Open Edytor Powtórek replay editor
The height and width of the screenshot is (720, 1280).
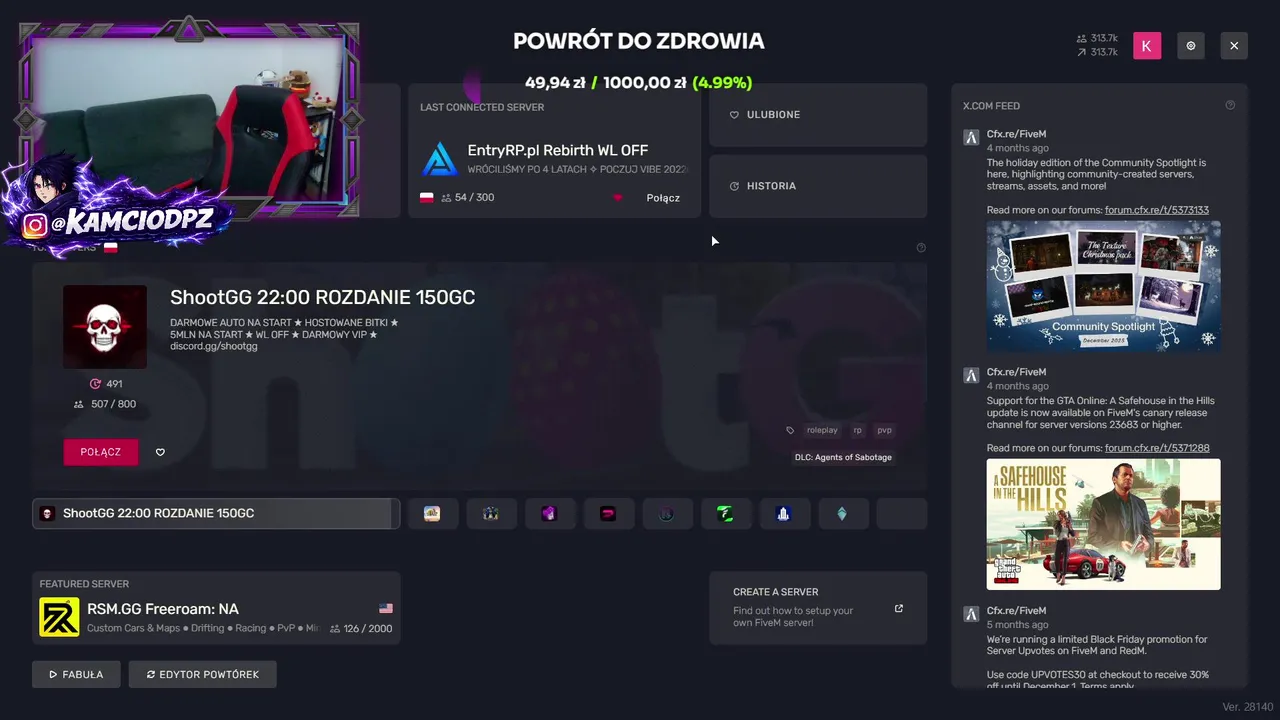click(x=202, y=675)
